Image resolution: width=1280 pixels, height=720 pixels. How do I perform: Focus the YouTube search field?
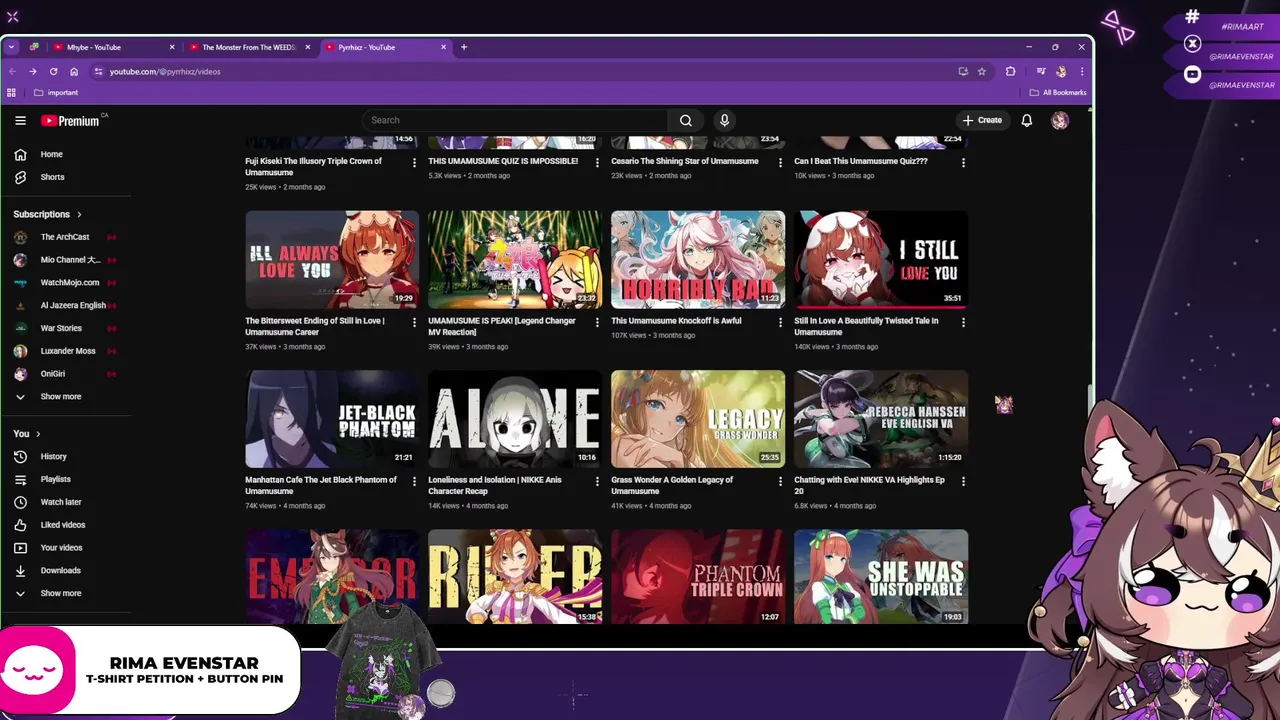click(515, 120)
